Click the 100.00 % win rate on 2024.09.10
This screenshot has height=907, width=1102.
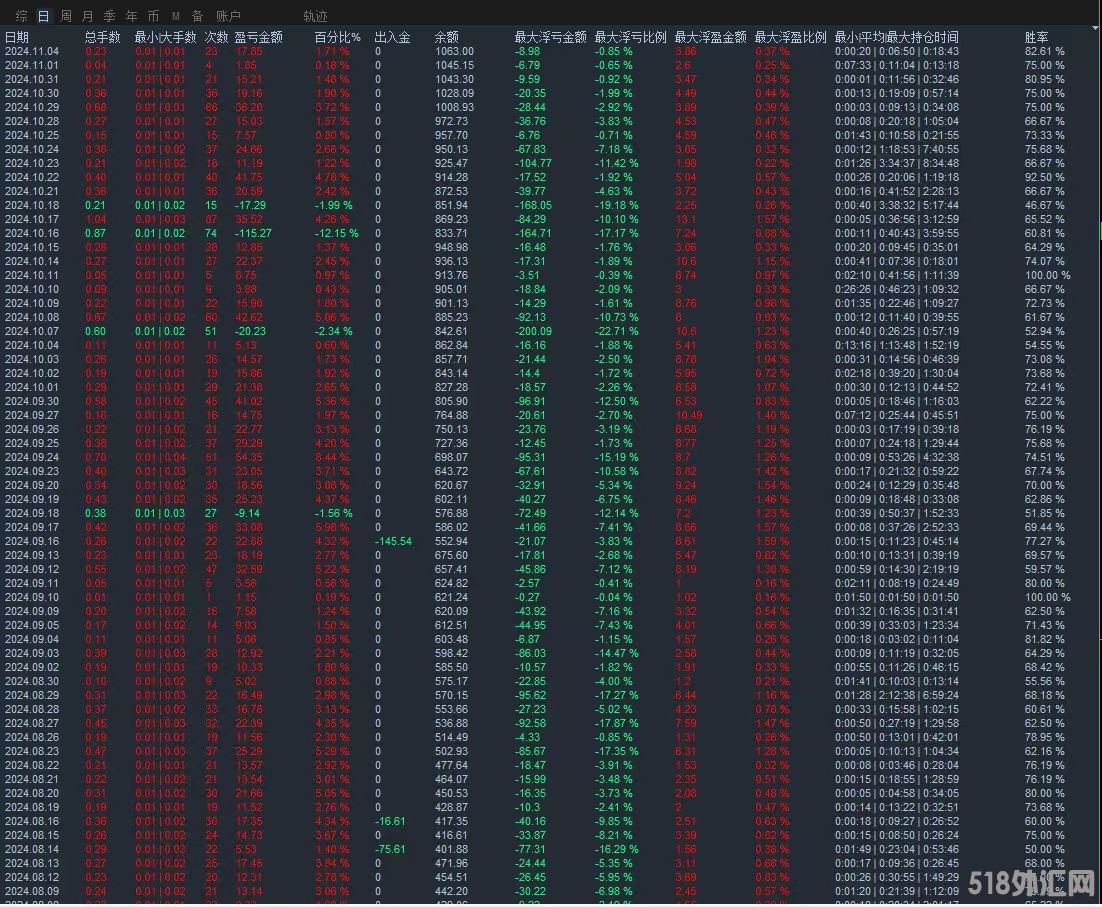1047,597
